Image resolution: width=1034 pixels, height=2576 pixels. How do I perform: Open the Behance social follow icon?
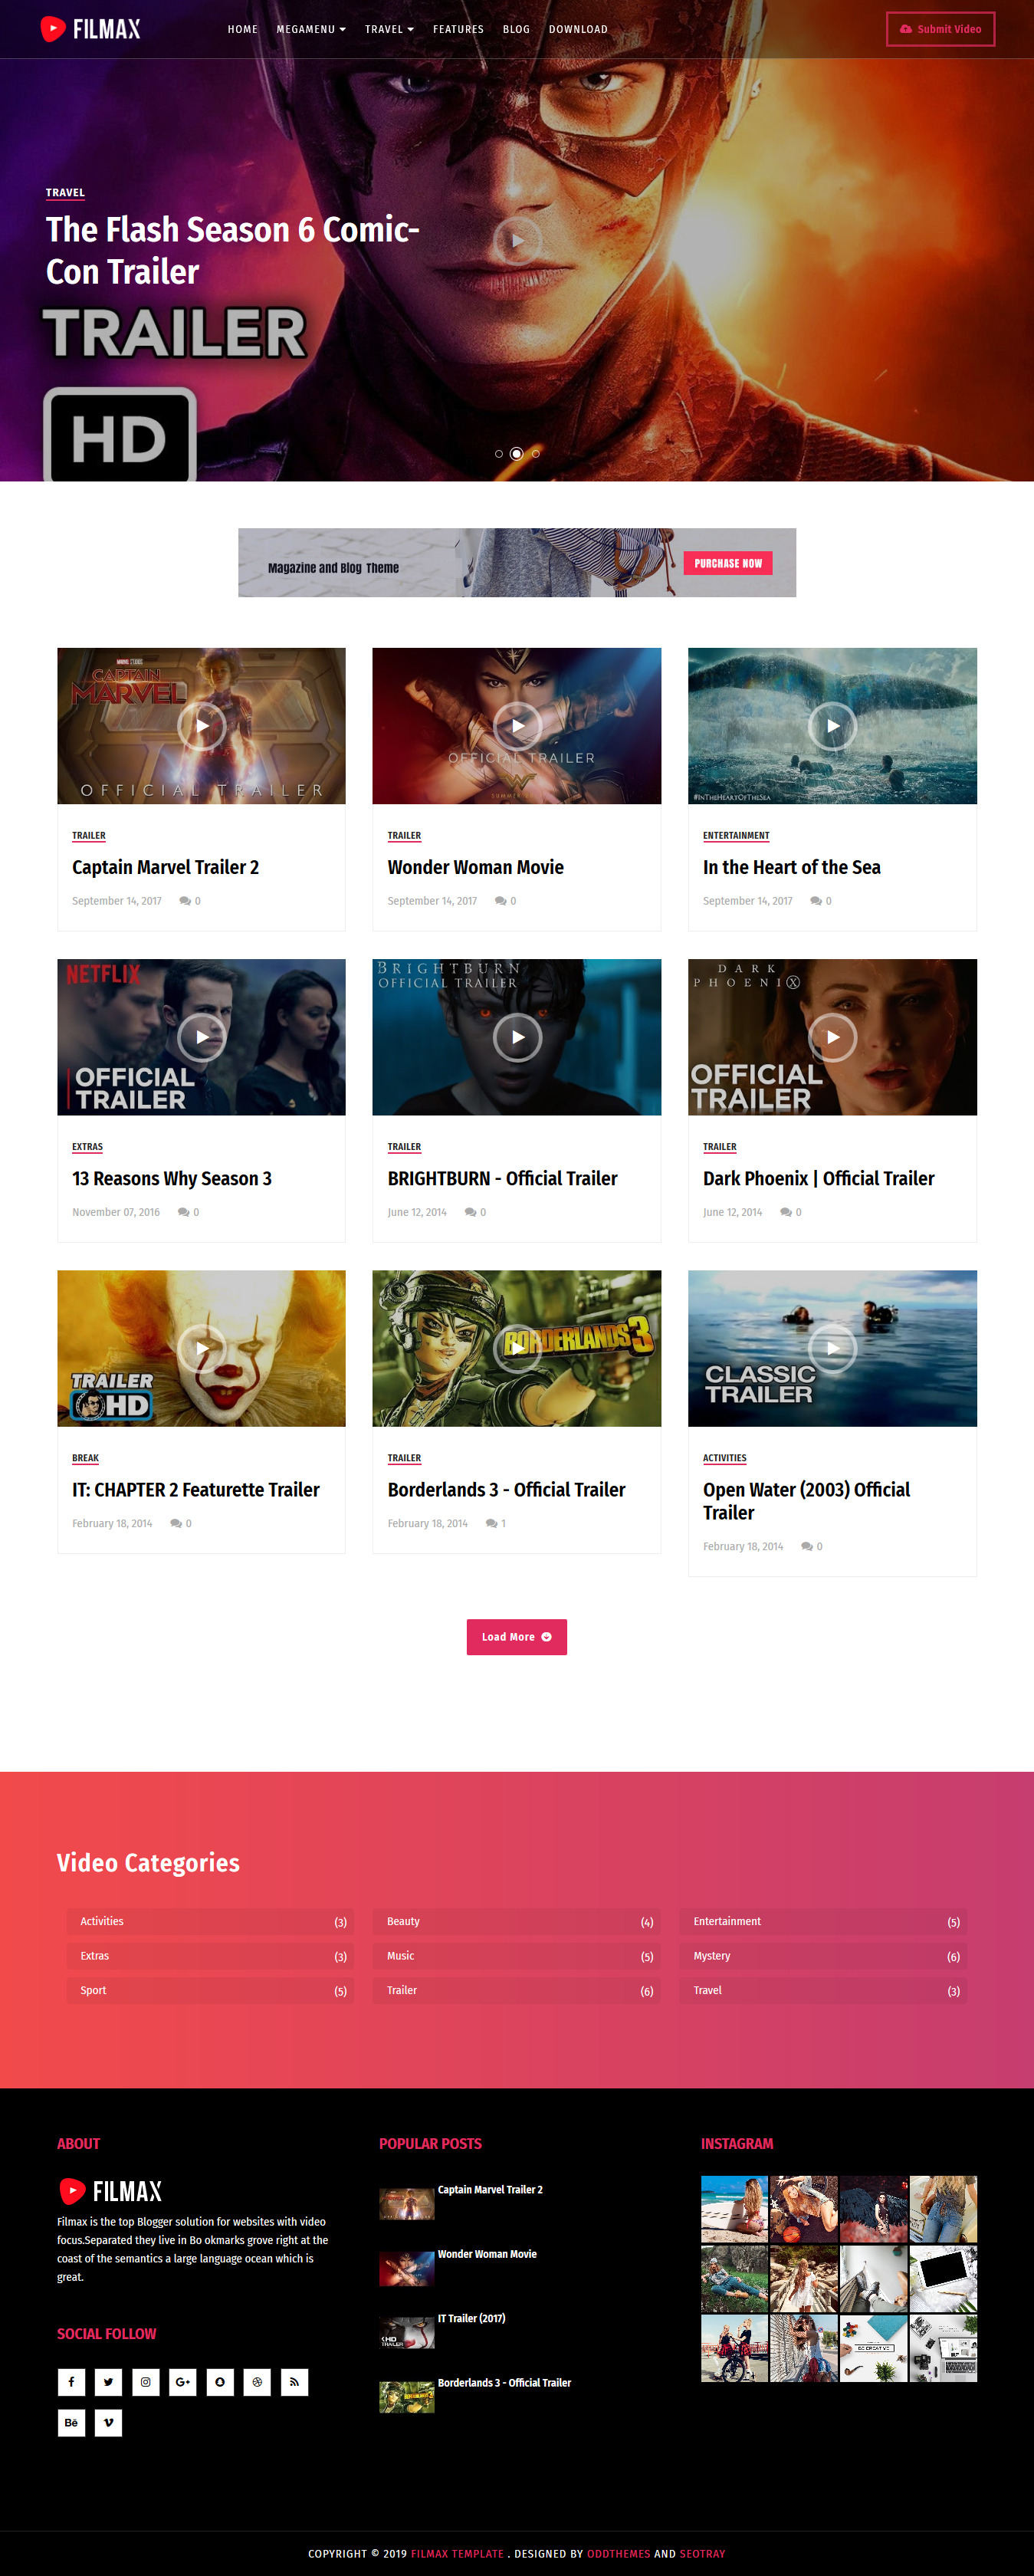pos(71,2423)
